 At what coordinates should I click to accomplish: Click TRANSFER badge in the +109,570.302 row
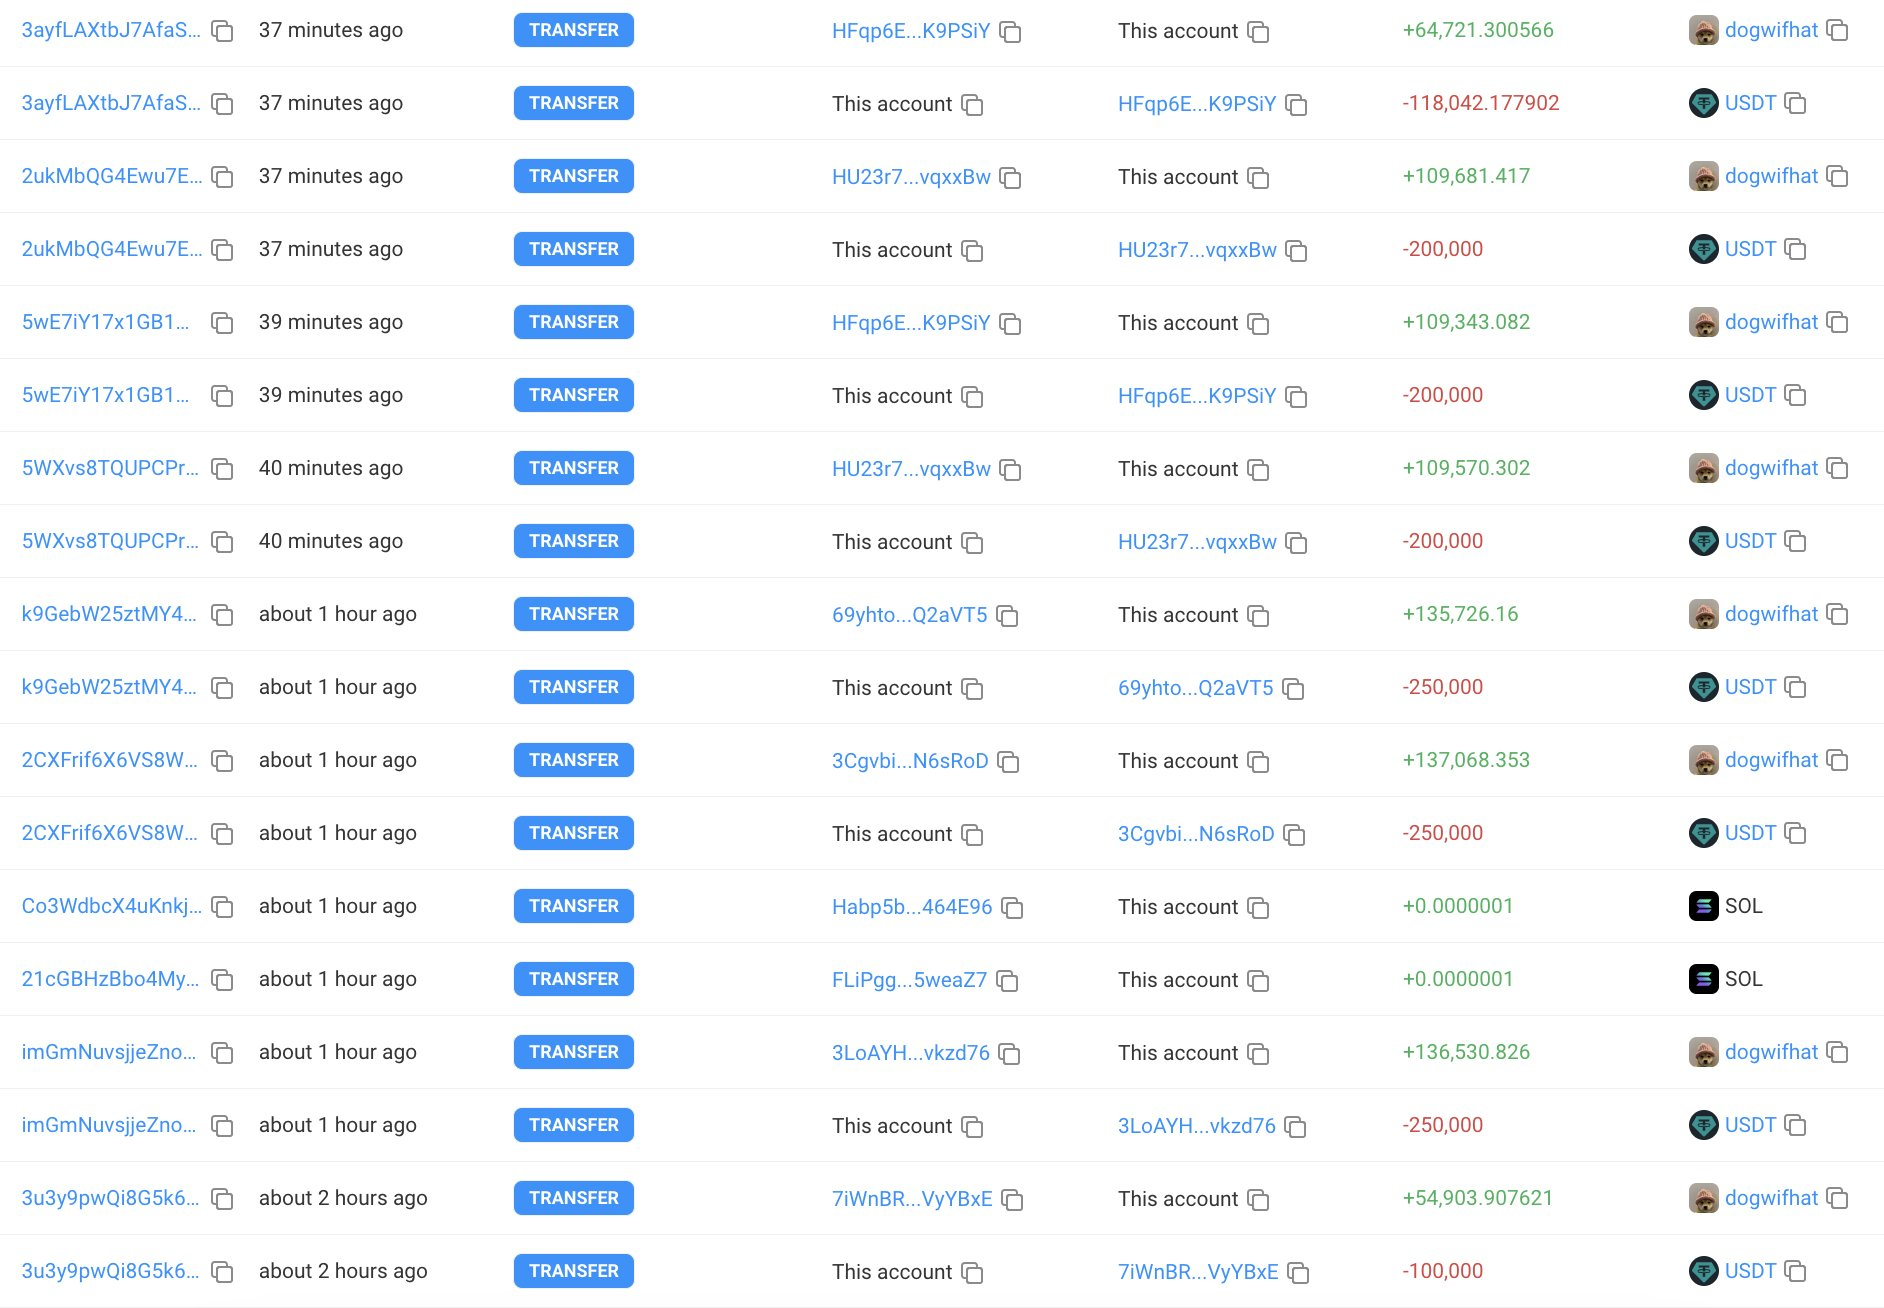pos(574,469)
